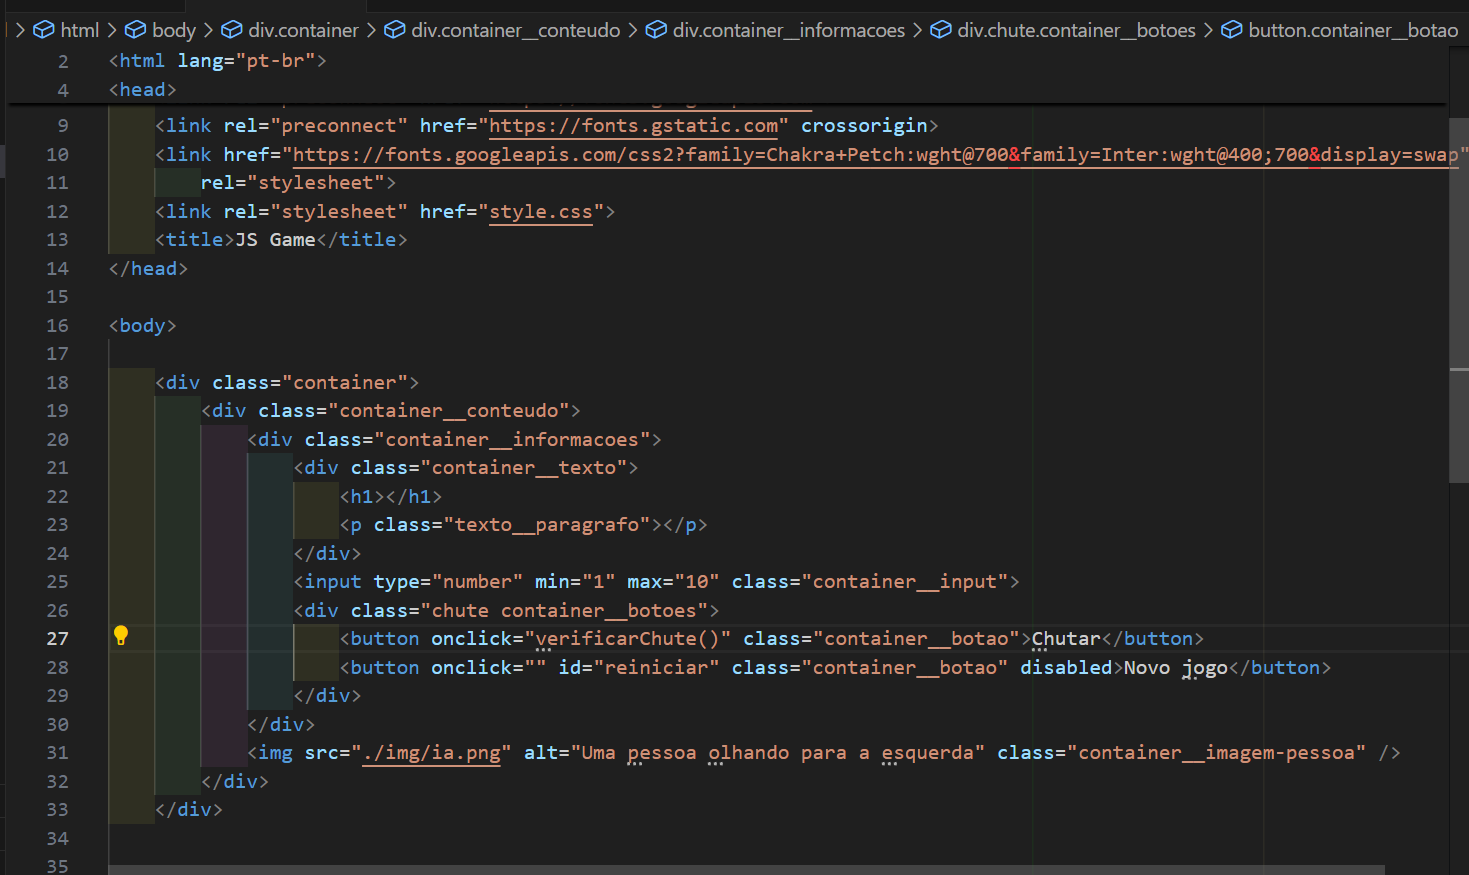Click the closing head tag

[148, 269]
